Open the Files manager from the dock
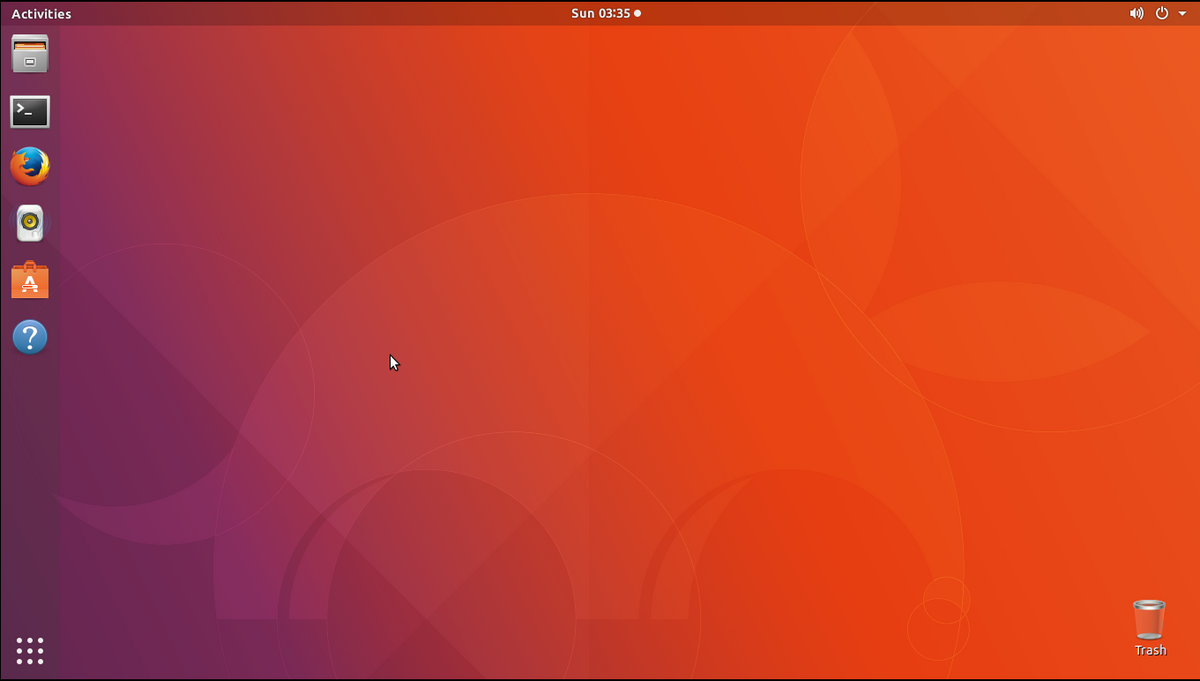The image size is (1200, 681). [30, 54]
